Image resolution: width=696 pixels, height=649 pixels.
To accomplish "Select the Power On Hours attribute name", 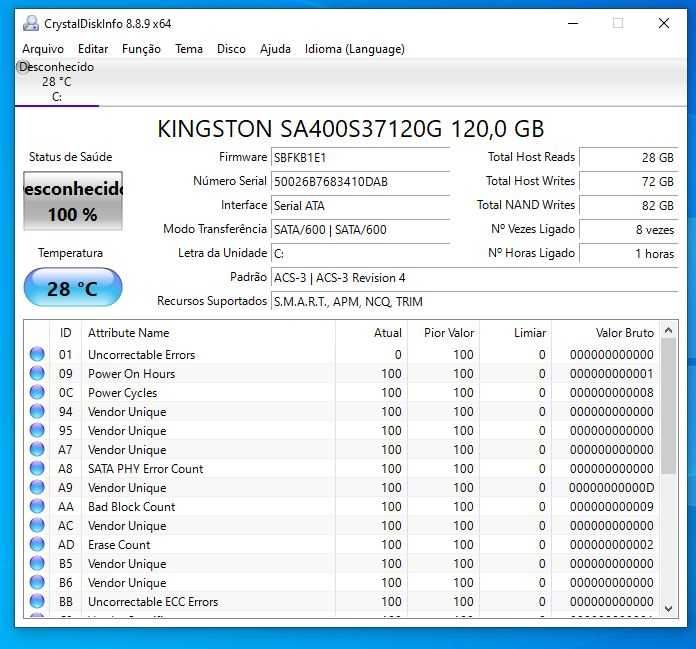I will click(131, 374).
